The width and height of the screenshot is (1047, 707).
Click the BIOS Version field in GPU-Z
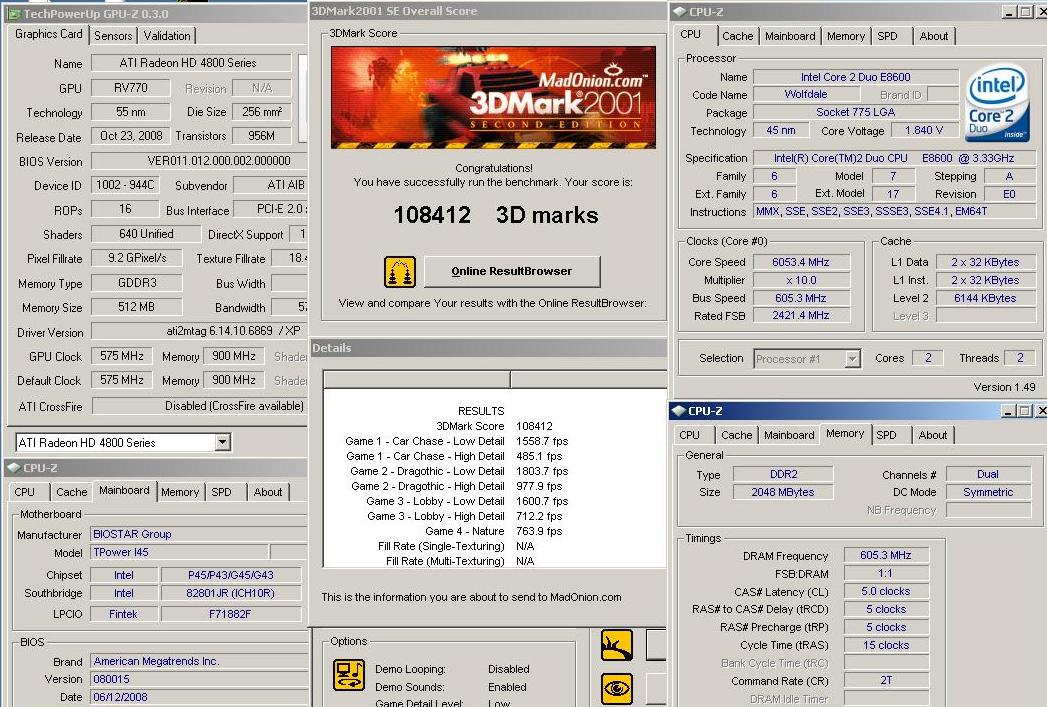point(199,161)
